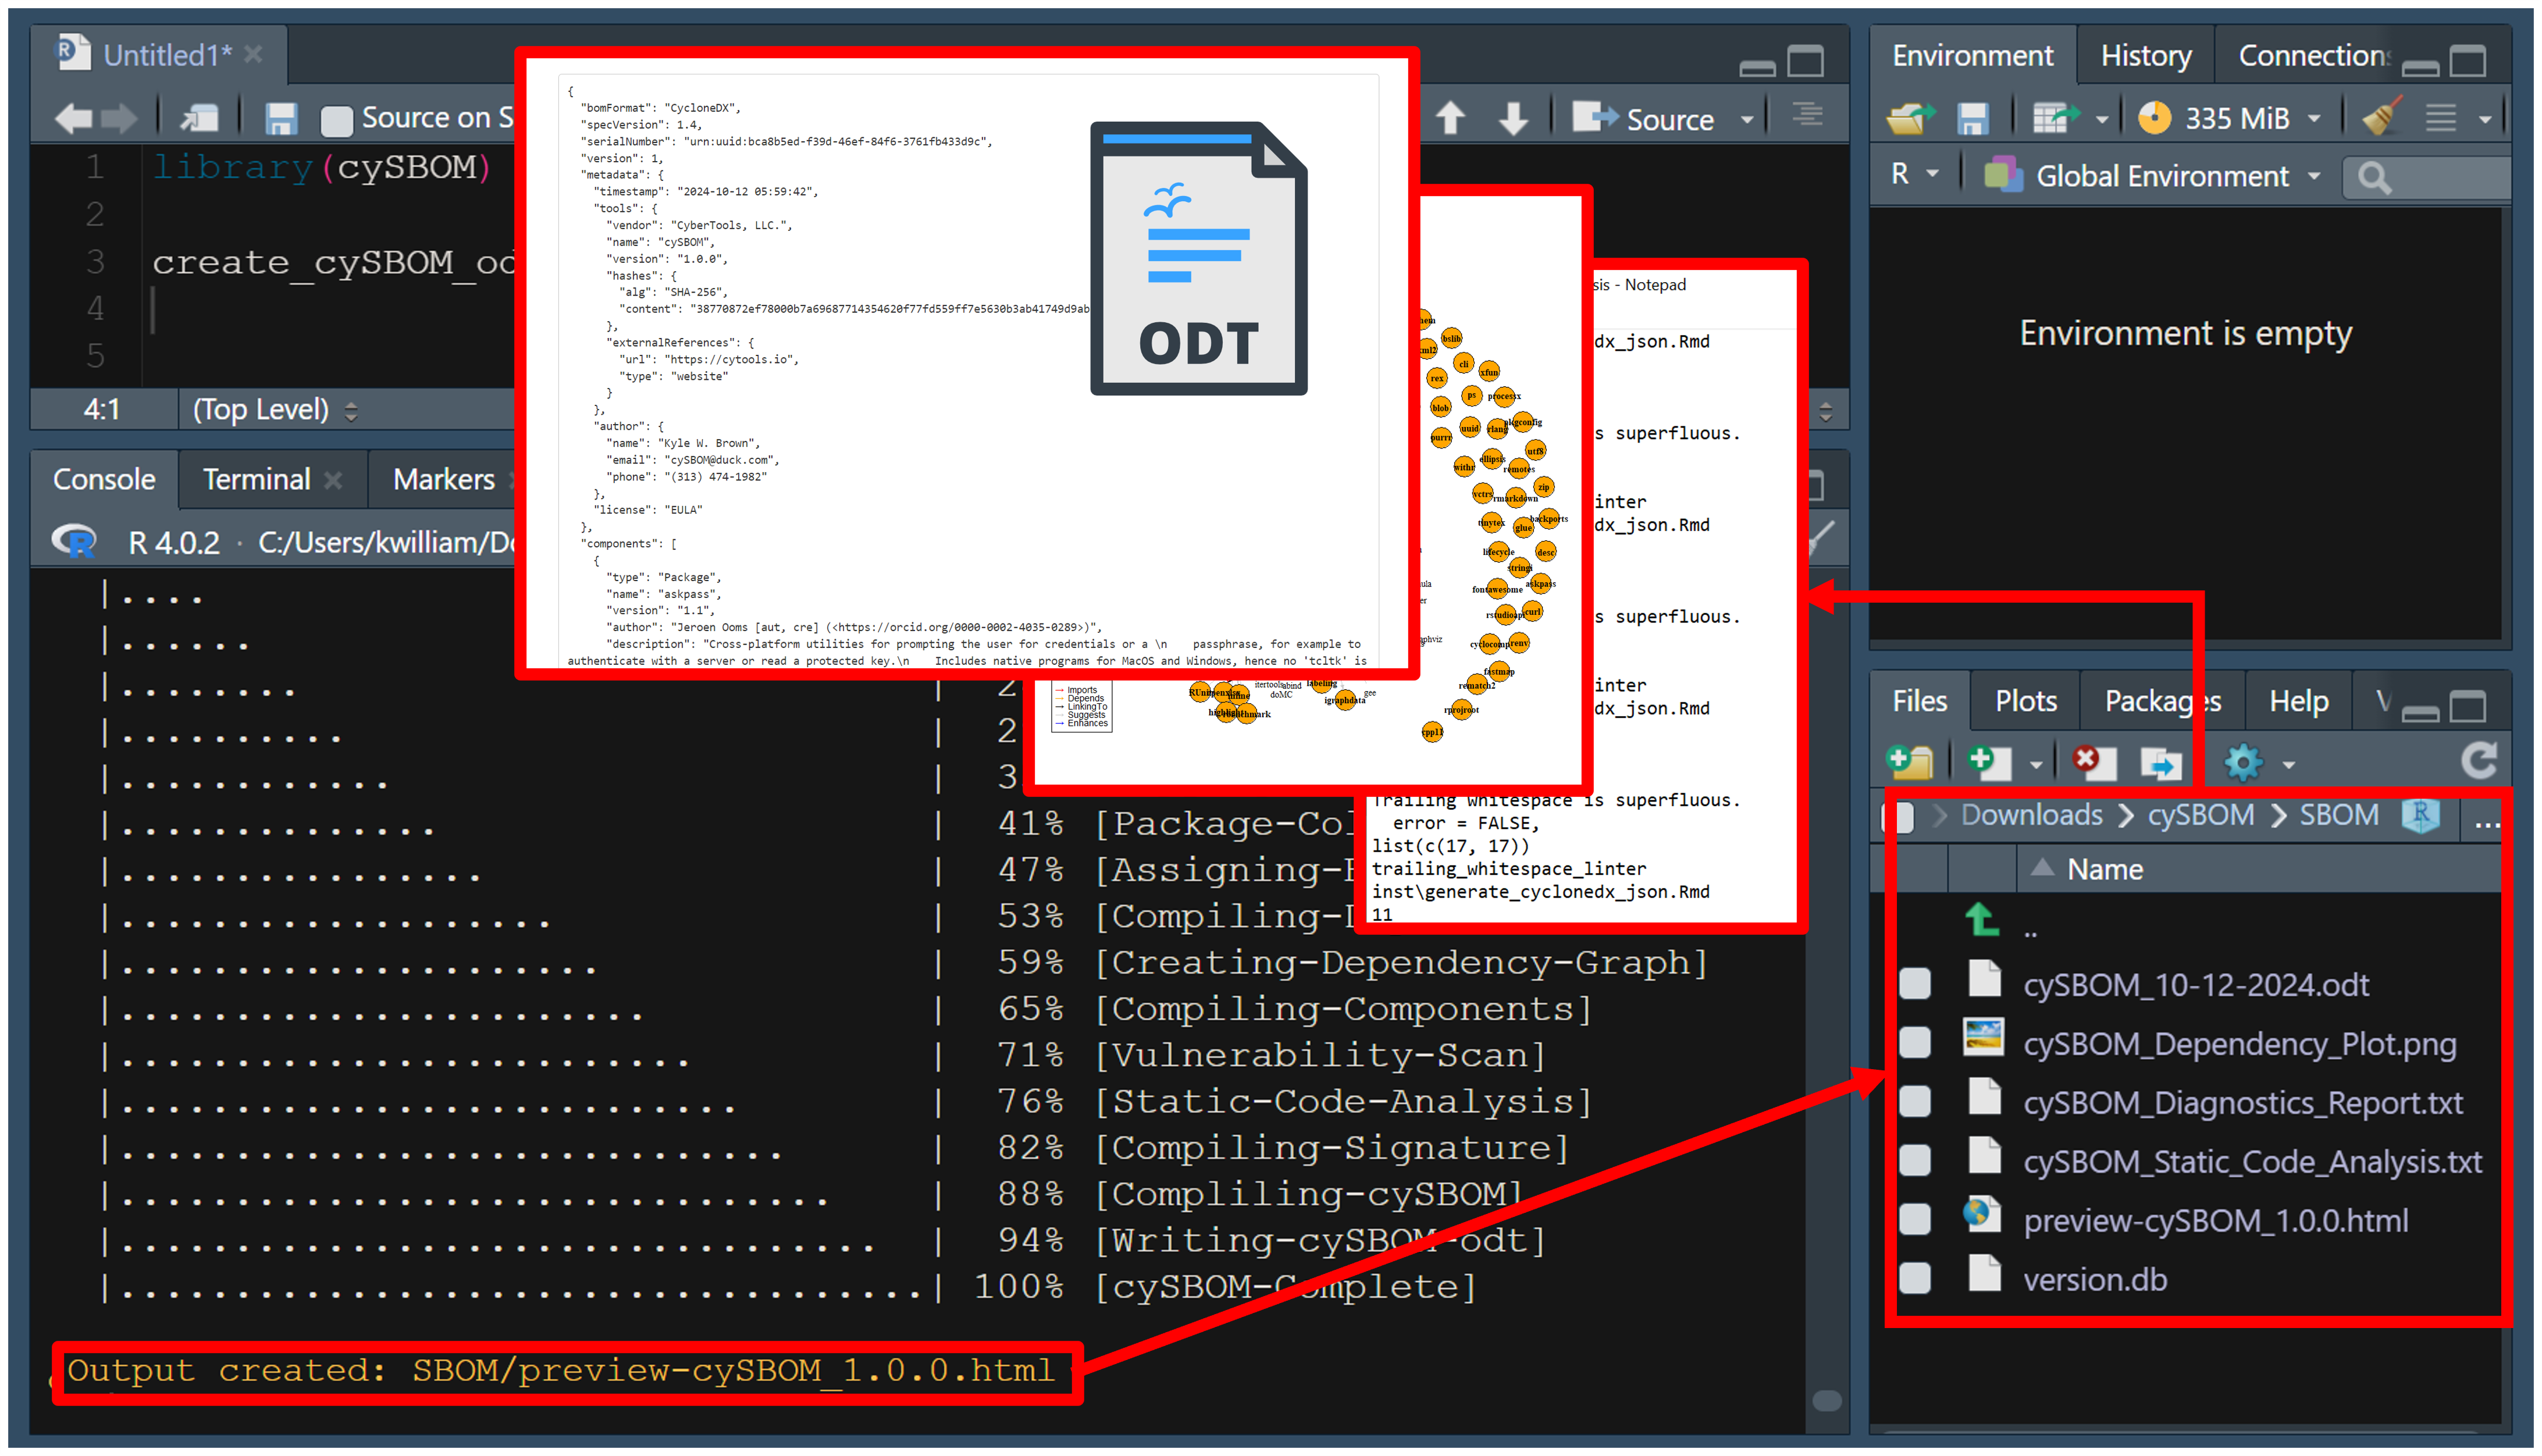This screenshot has height=1456, width=2542.
Task: Refresh the file listing
Action: point(2479,762)
